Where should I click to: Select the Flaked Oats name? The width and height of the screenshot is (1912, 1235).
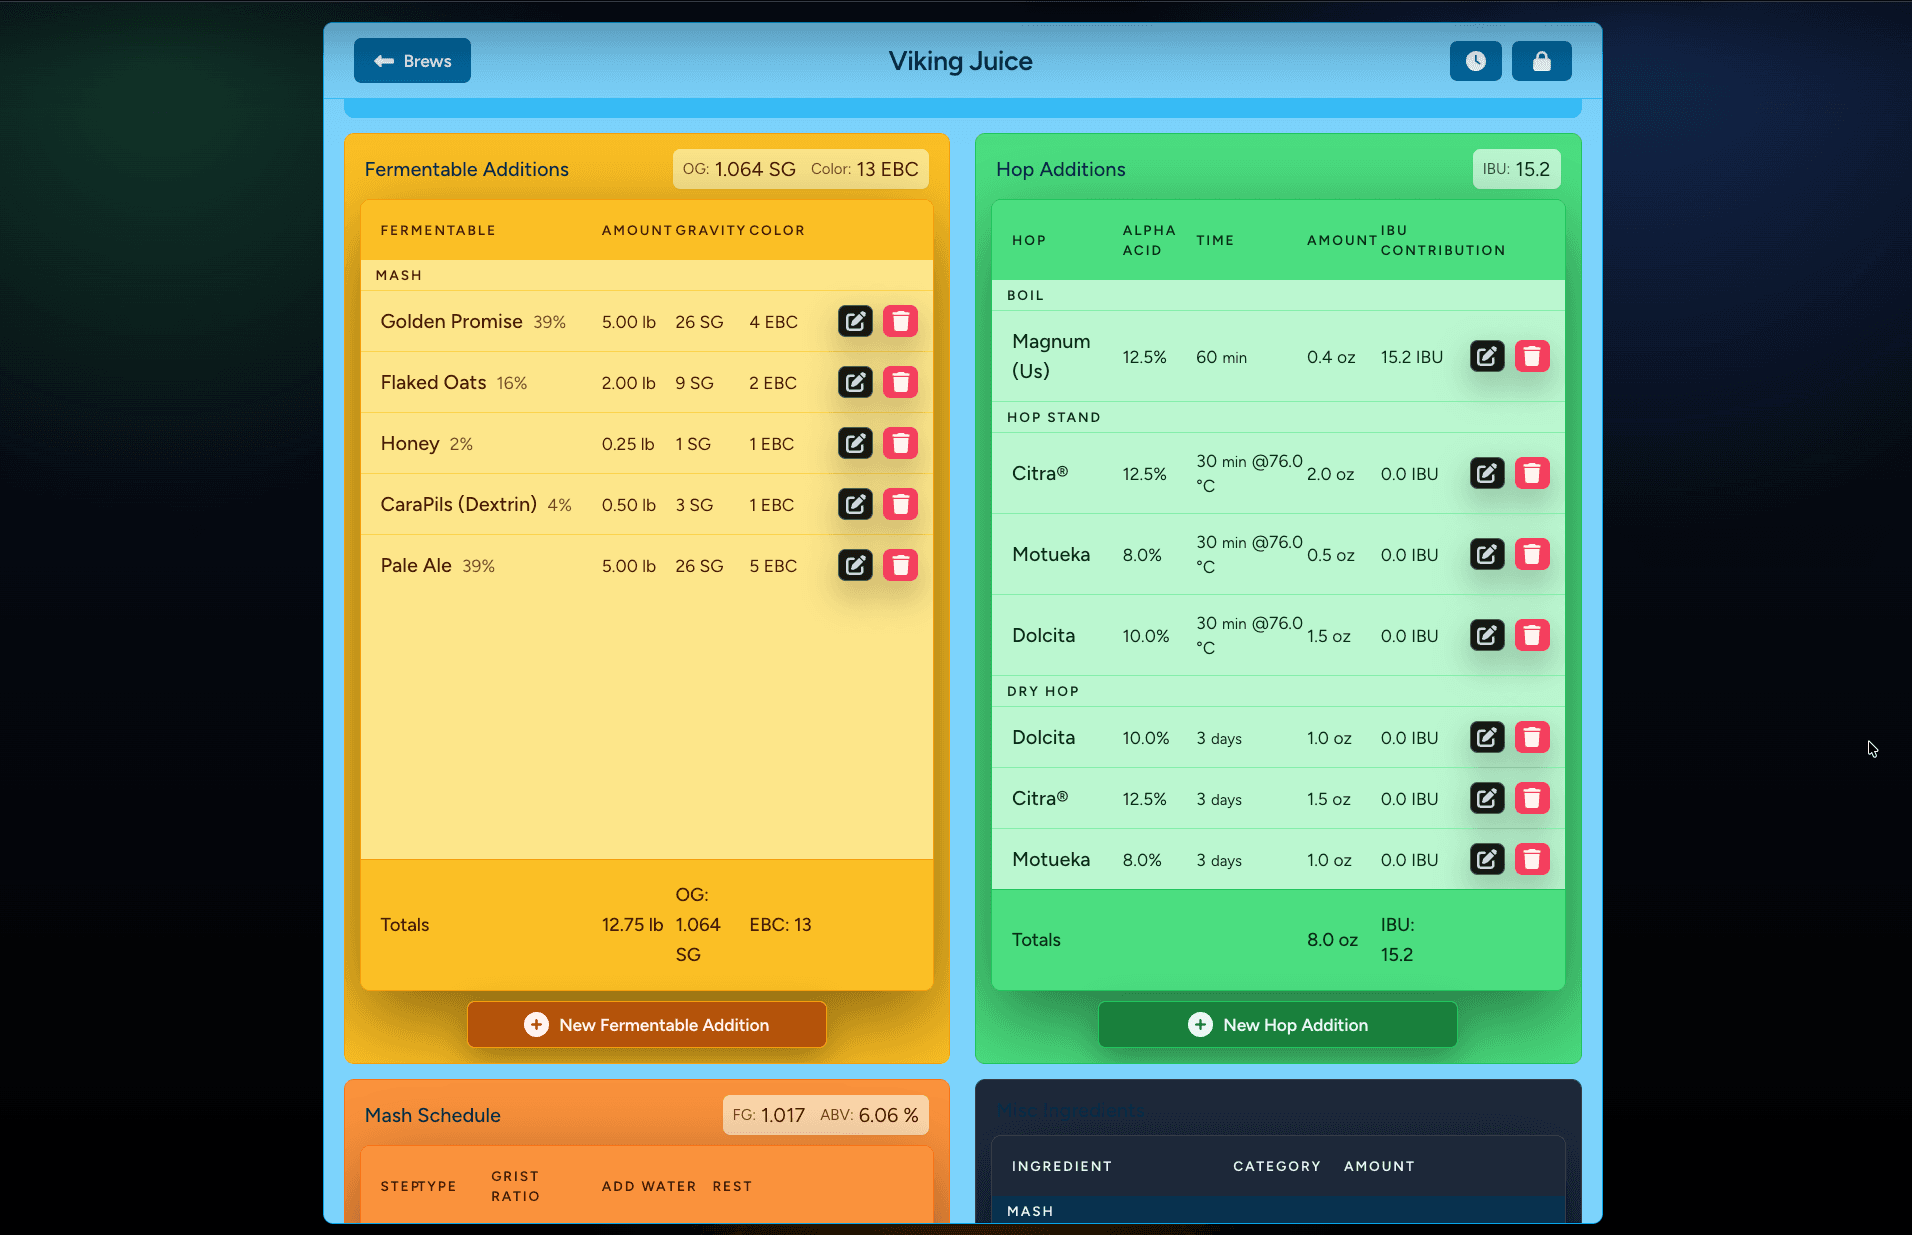[433, 382]
